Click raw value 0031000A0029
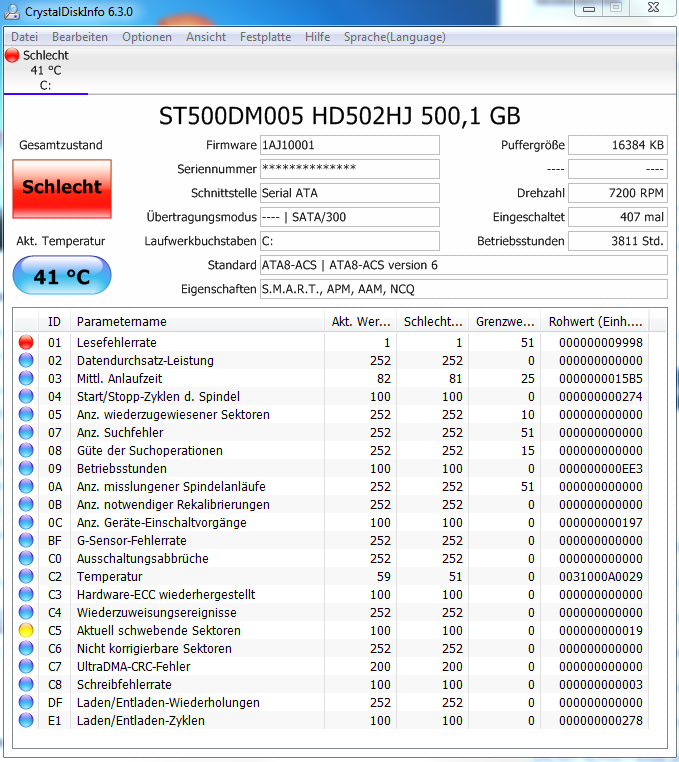The height and width of the screenshot is (762, 679). click(x=601, y=576)
